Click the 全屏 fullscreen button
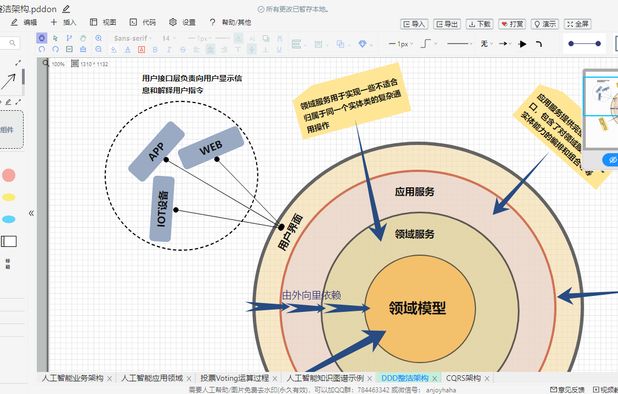The height and width of the screenshot is (394, 618). point(578,24)
